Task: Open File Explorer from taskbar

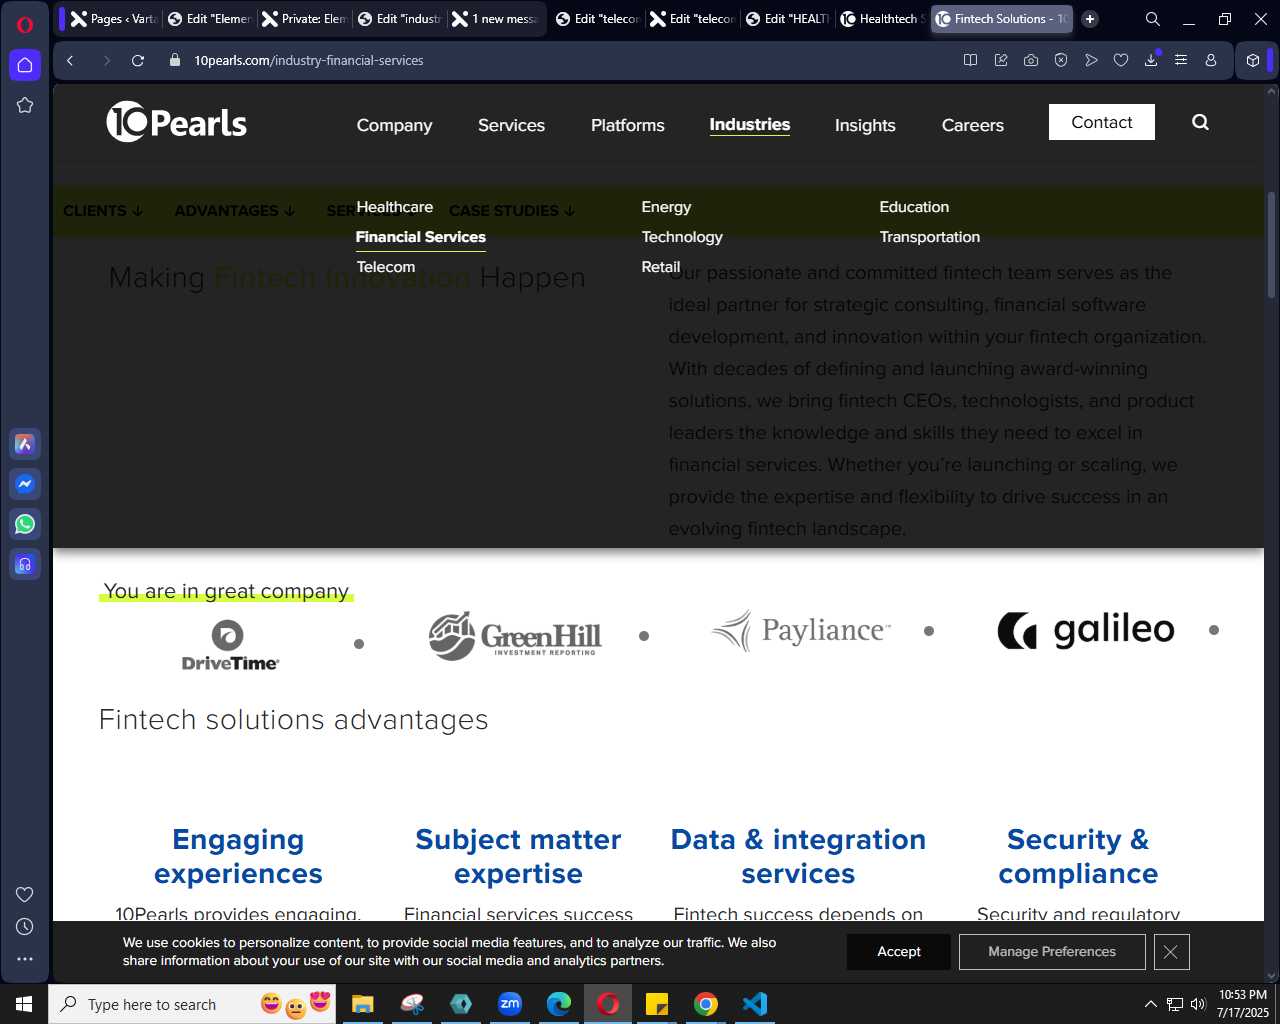Action: 363,1004
